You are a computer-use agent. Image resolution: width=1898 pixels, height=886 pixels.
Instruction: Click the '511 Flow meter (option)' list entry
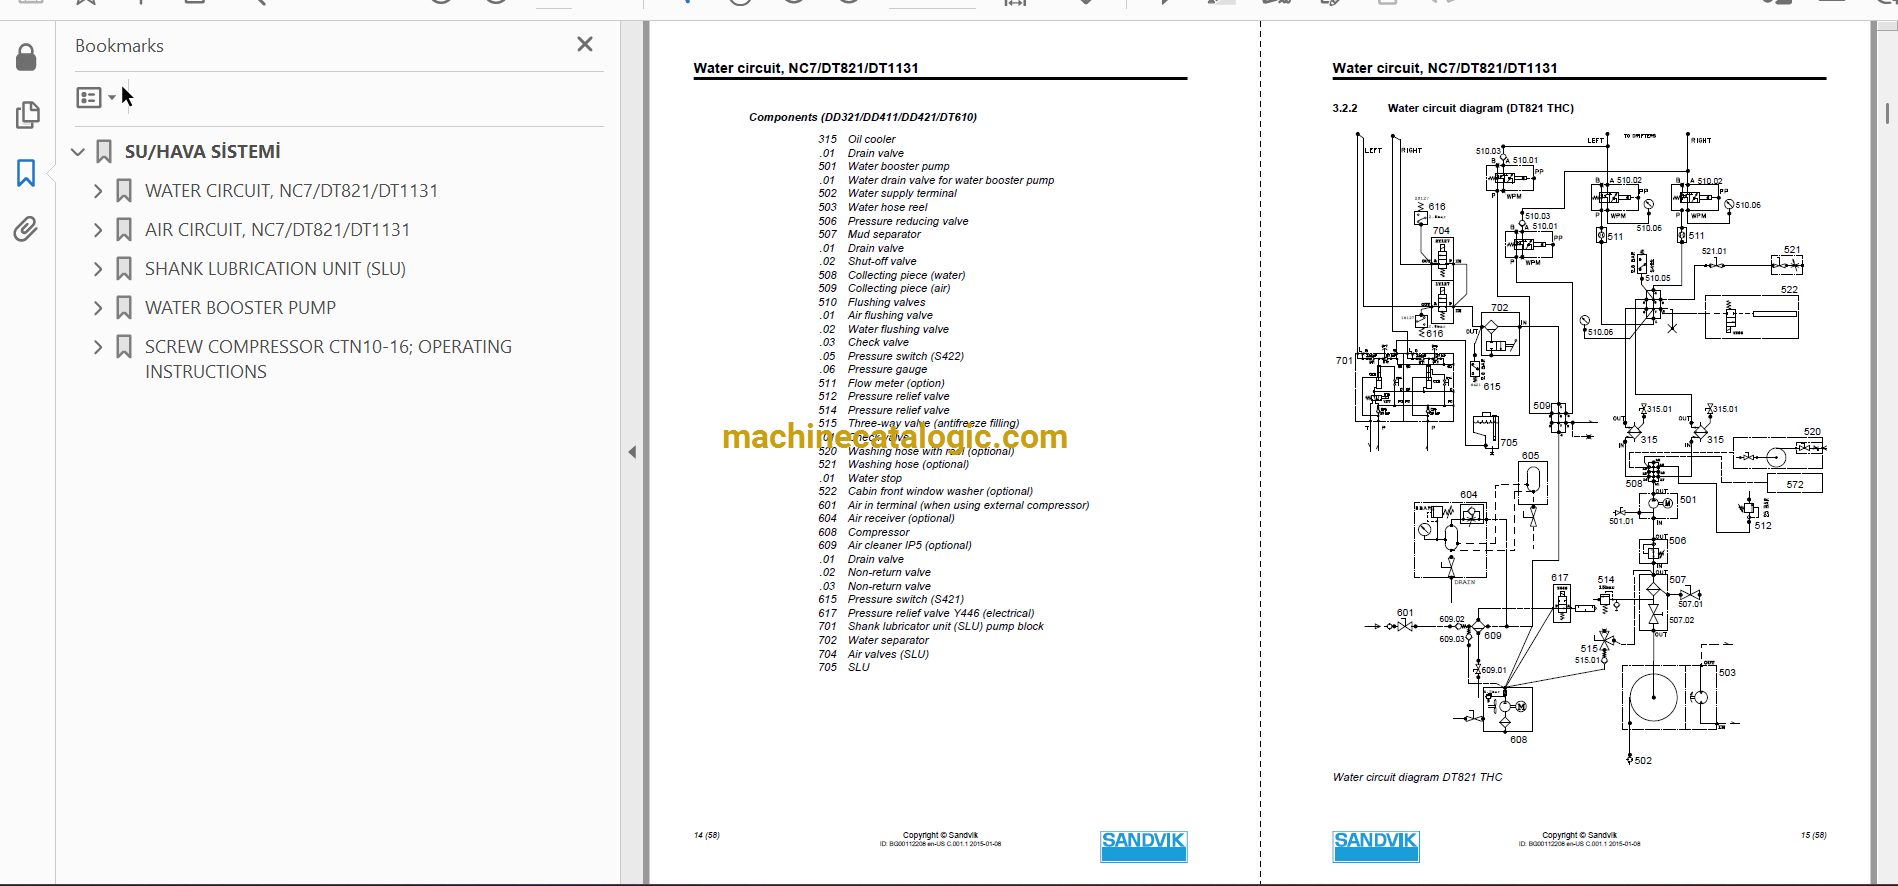coord(881,383)
